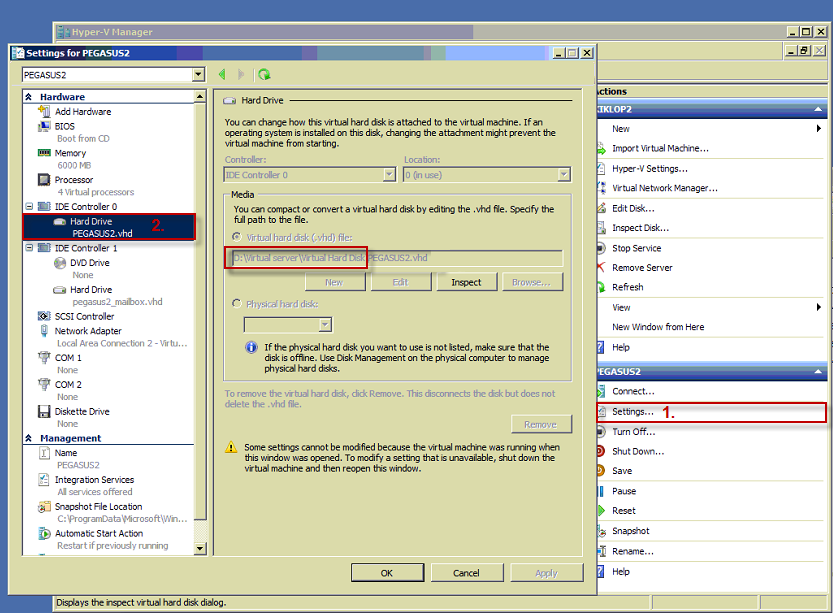Screen dimensions: 833x613
Task: Collapse the IDE Controller 1 tree node
Action: pyautogui.click(x=30, y=248)
